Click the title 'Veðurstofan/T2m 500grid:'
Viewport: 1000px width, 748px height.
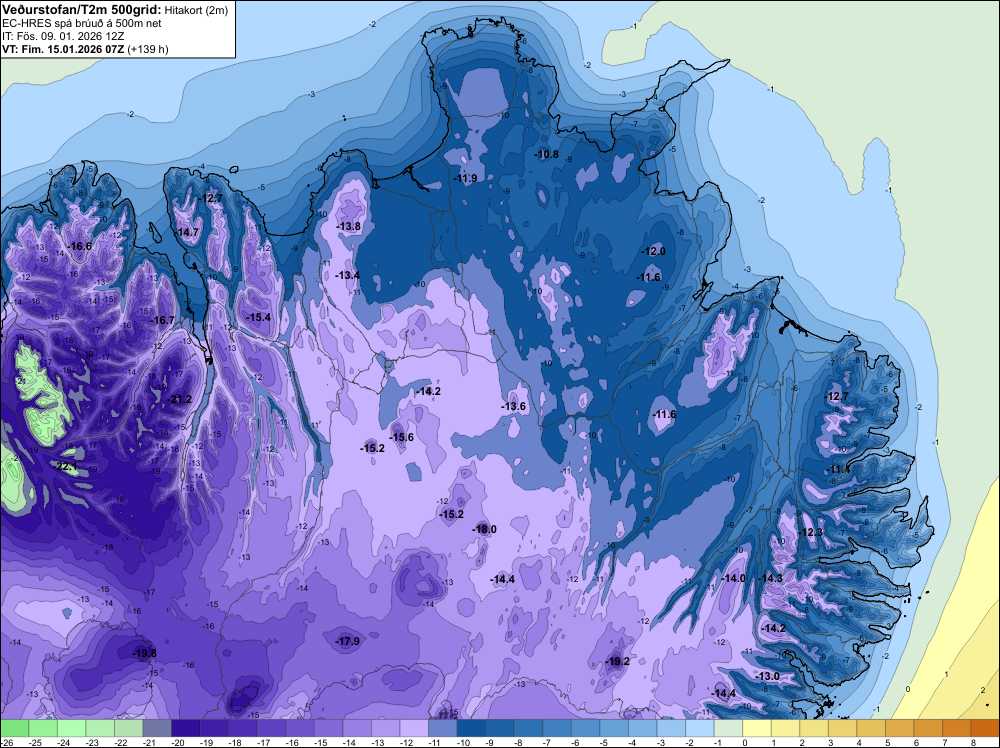pos(82,10)
